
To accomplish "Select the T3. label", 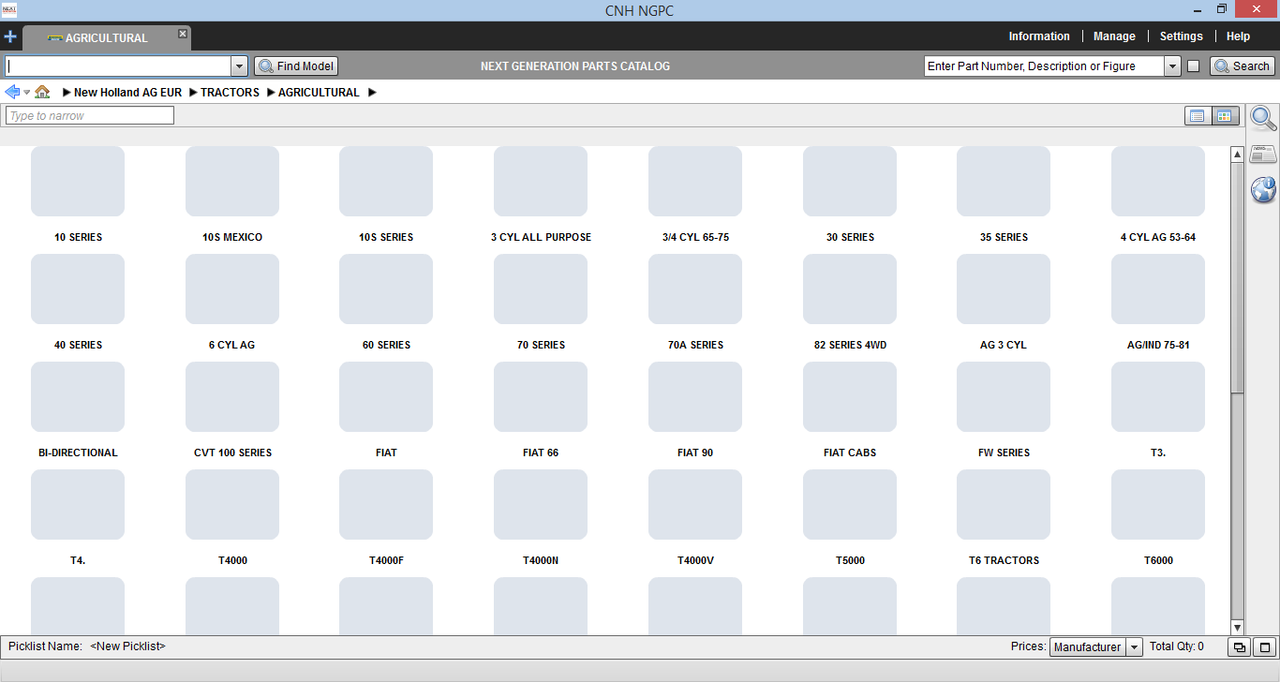I will point(1158,453).
